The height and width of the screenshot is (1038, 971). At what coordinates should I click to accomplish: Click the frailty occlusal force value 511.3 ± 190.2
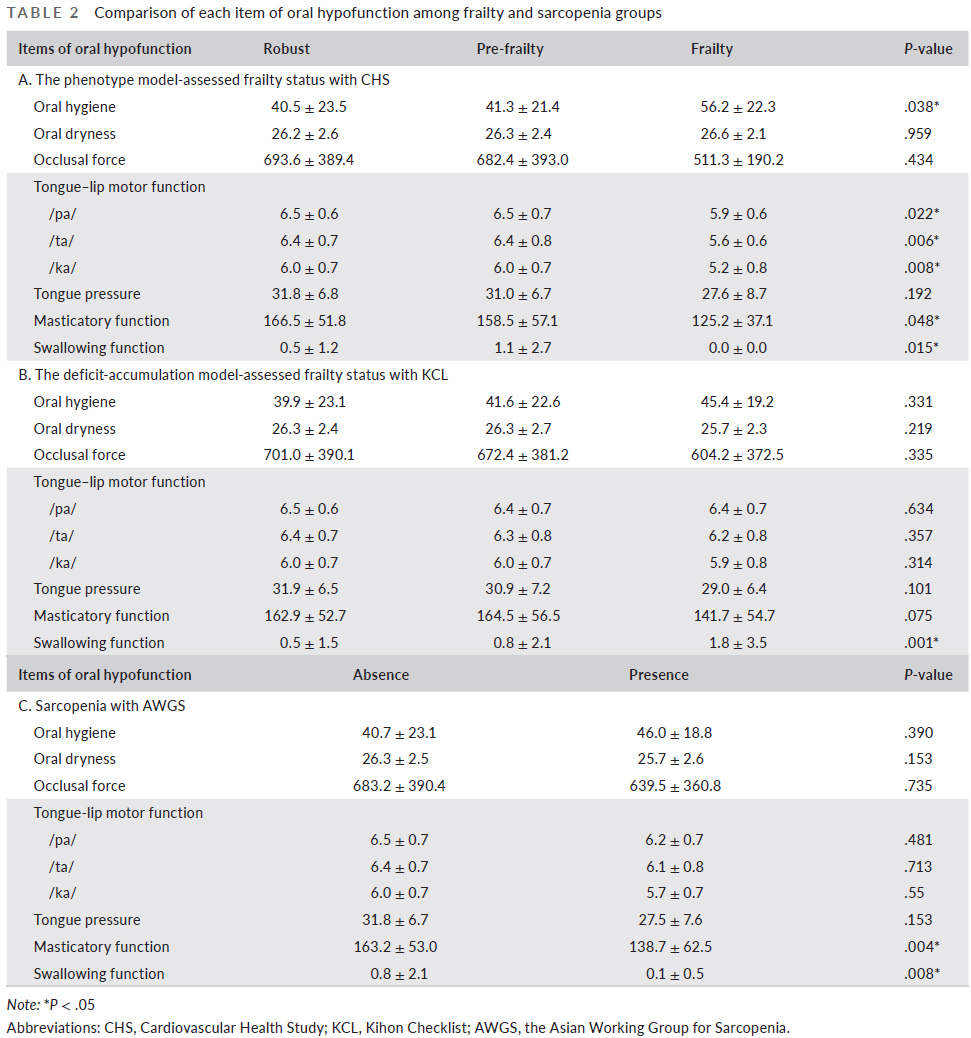click(738, 160)
